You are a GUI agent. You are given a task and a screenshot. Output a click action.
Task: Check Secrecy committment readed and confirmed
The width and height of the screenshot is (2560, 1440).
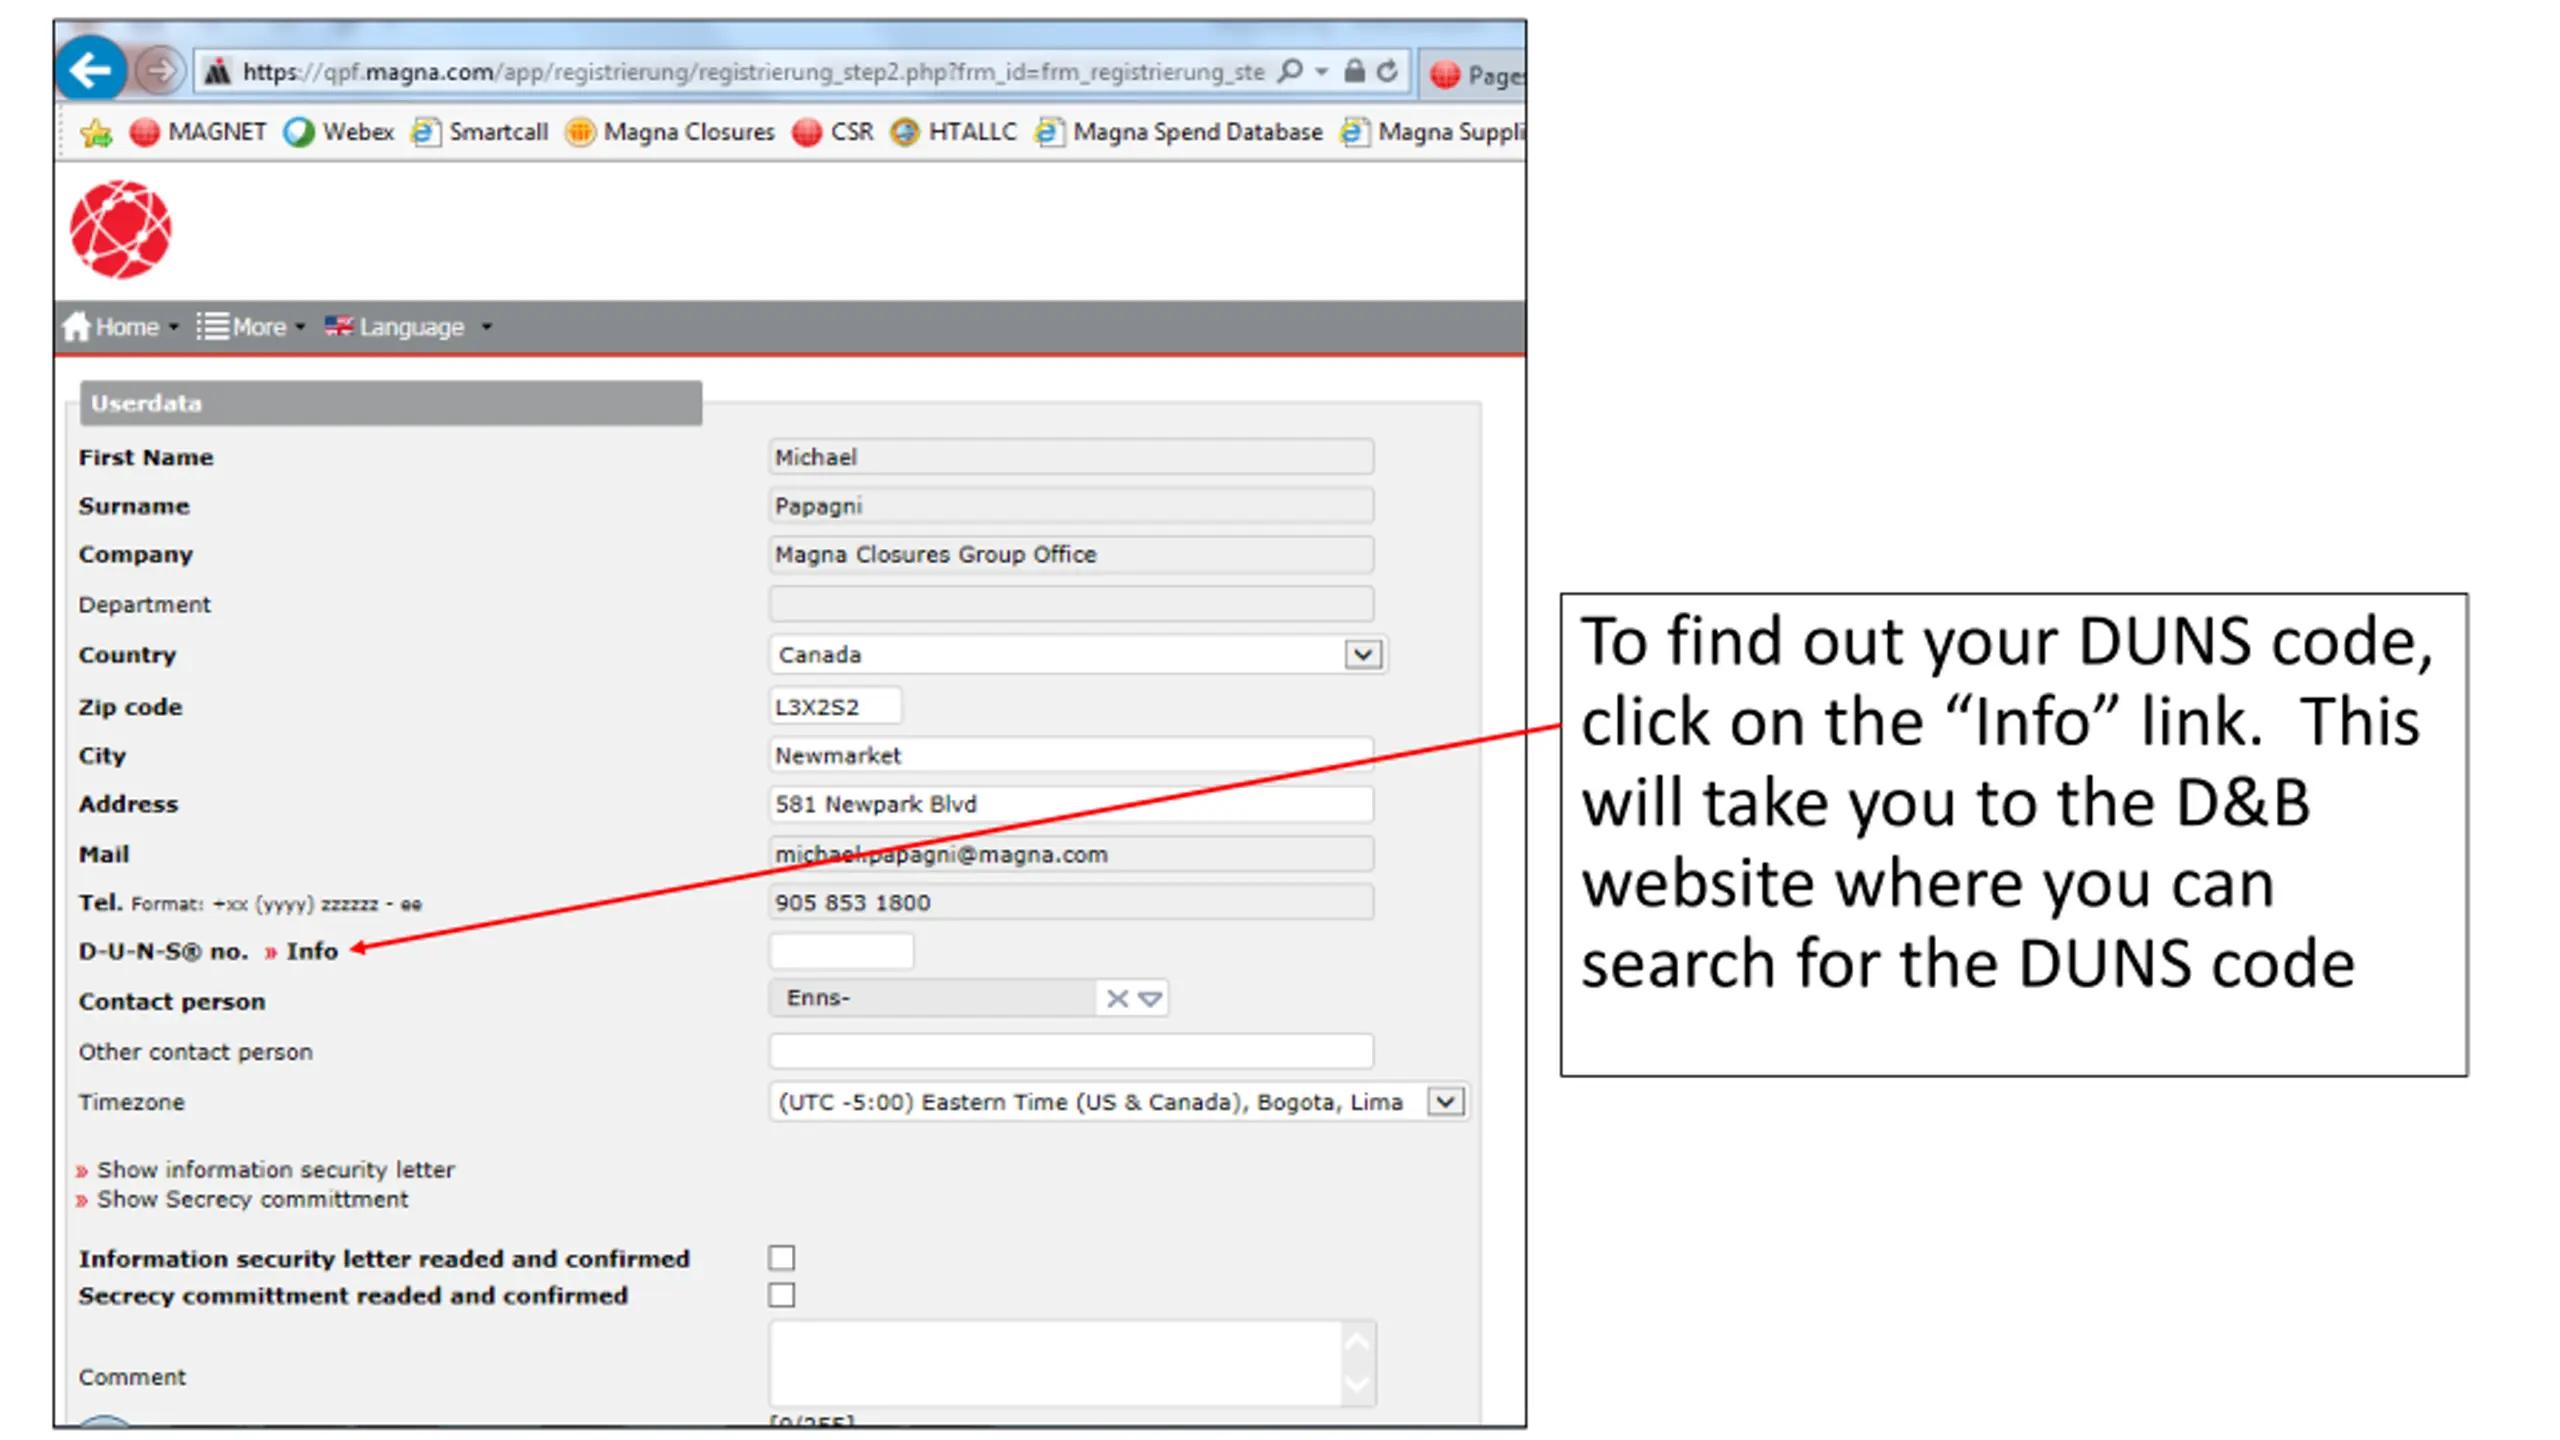pyautogui.click(x=782, y=1295)
